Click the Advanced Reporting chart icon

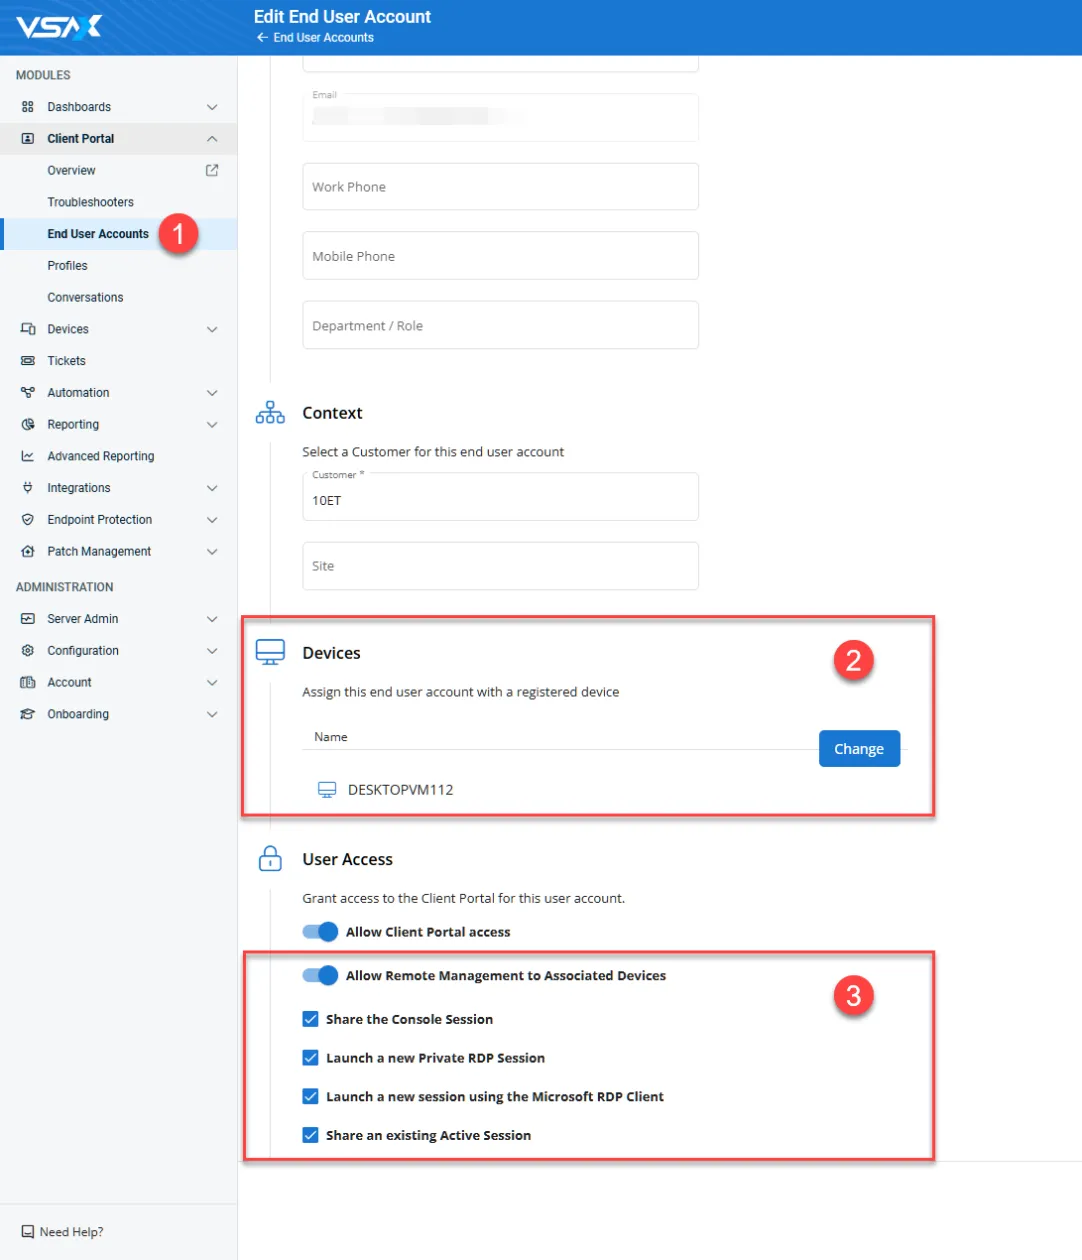[x=28, y=456]
